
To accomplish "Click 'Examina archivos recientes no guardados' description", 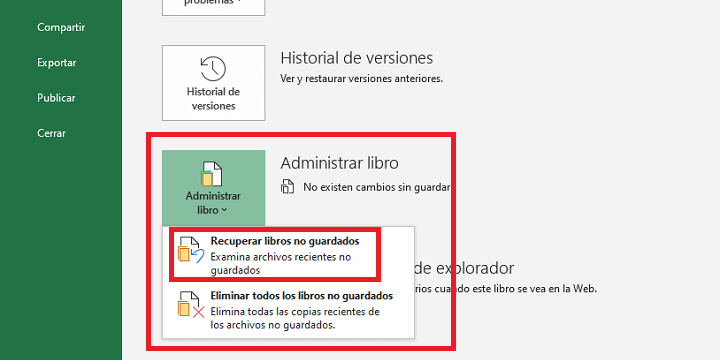I will click(x=281, y=264).
